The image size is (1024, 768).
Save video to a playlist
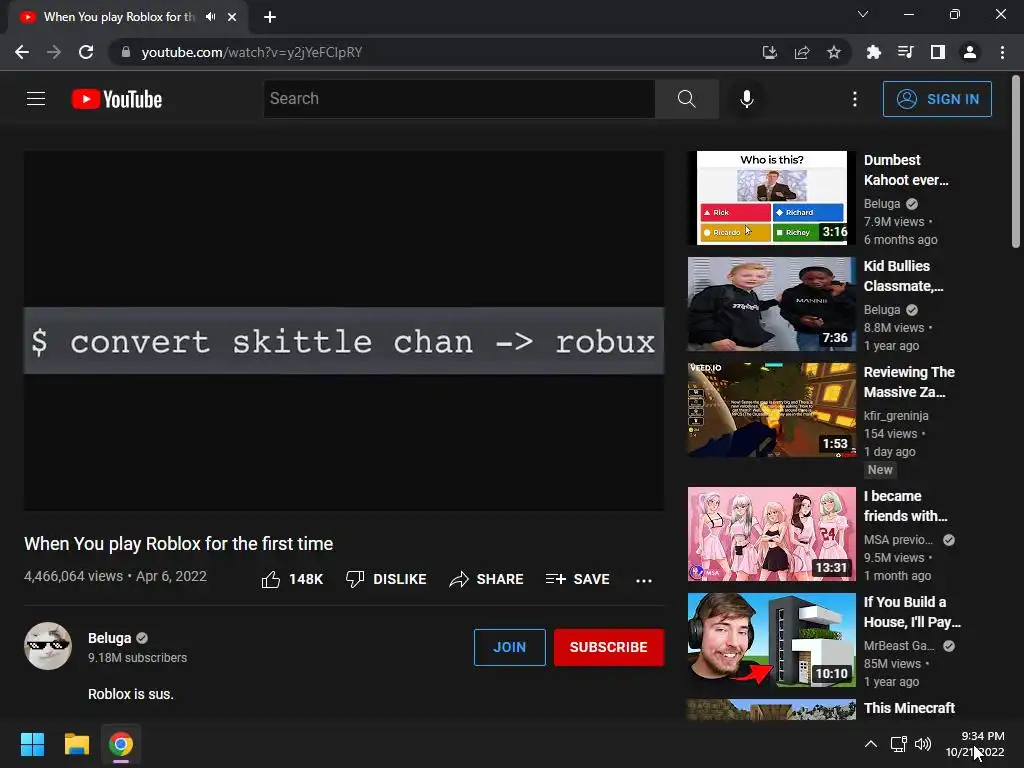[578, 579]
